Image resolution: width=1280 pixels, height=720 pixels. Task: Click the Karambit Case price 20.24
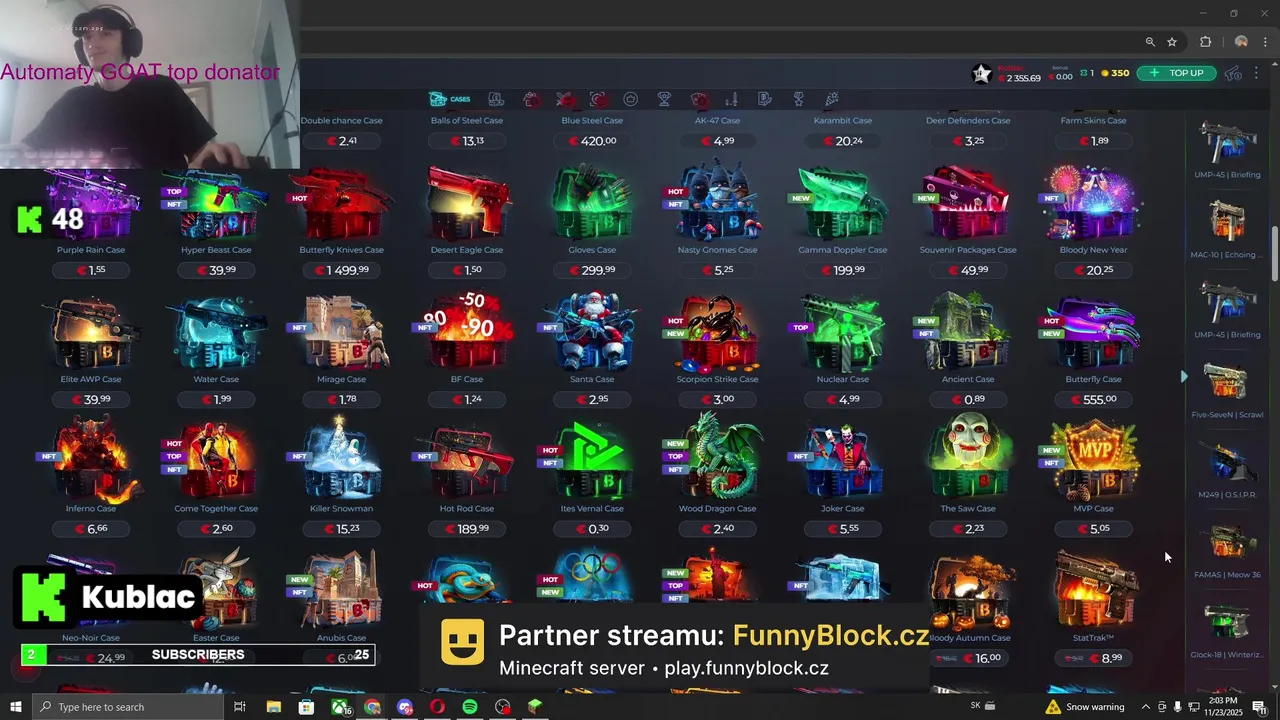(x=843, y=141)
